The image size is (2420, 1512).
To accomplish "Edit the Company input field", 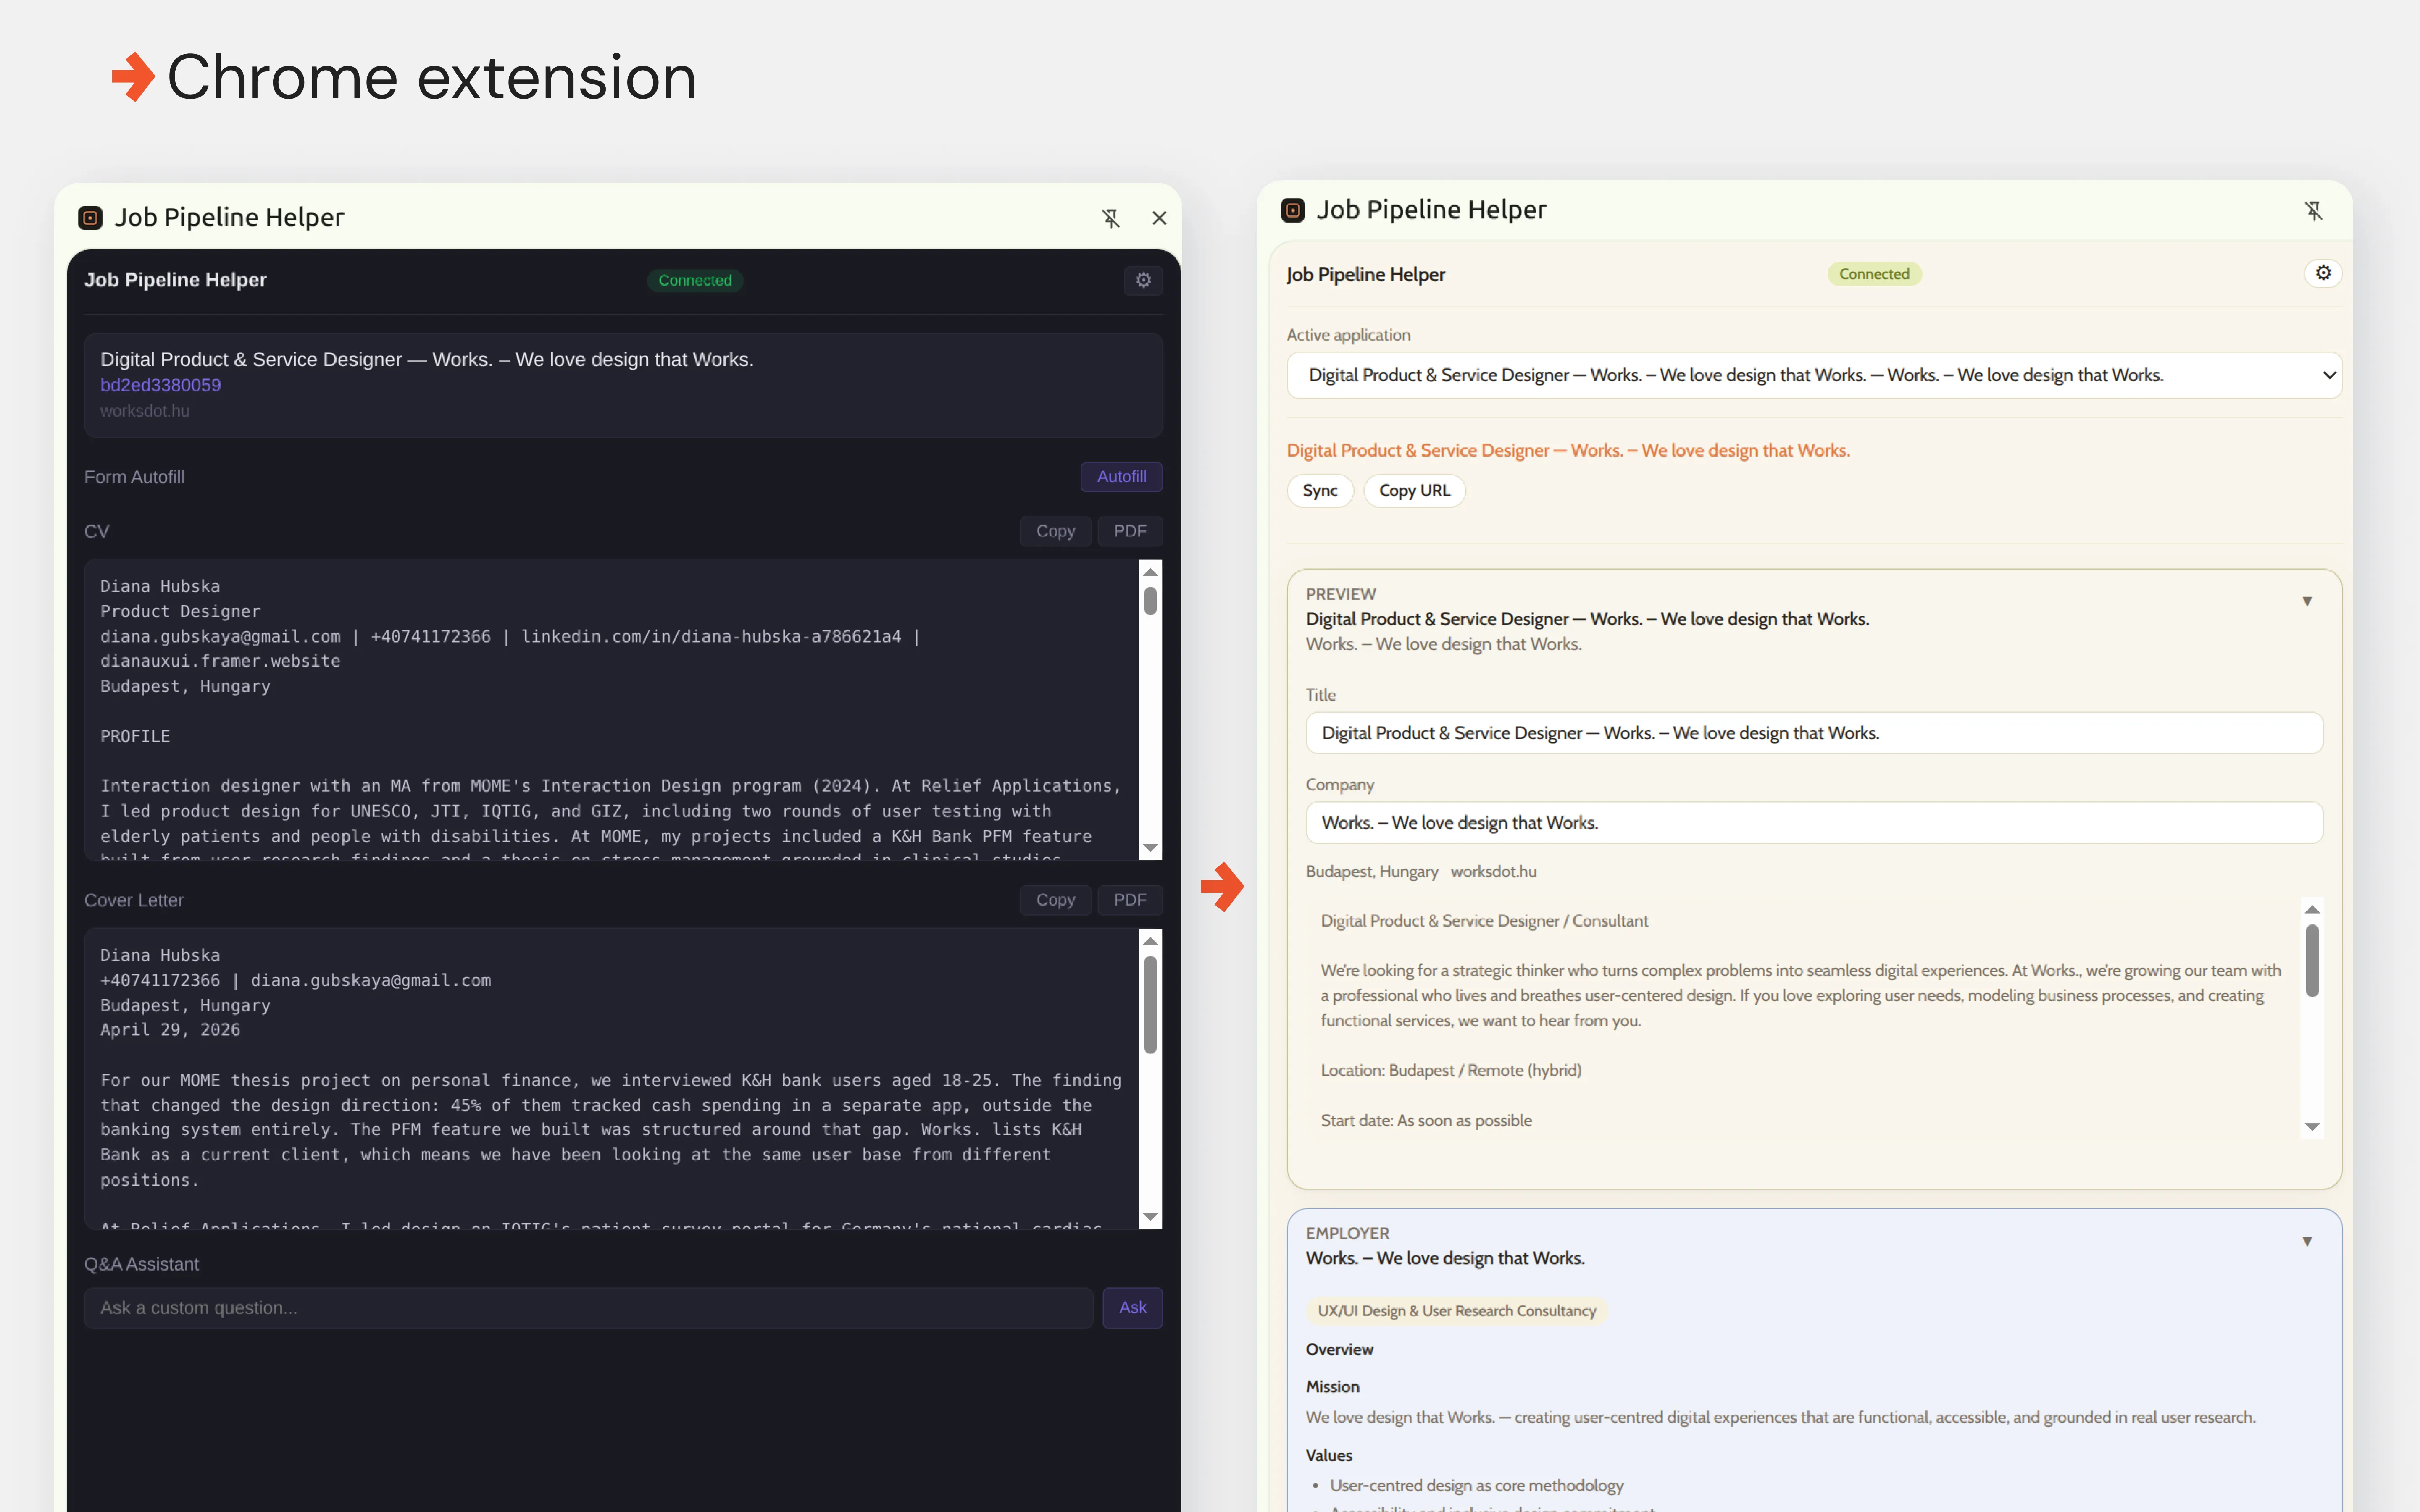I will (1814, 823).
